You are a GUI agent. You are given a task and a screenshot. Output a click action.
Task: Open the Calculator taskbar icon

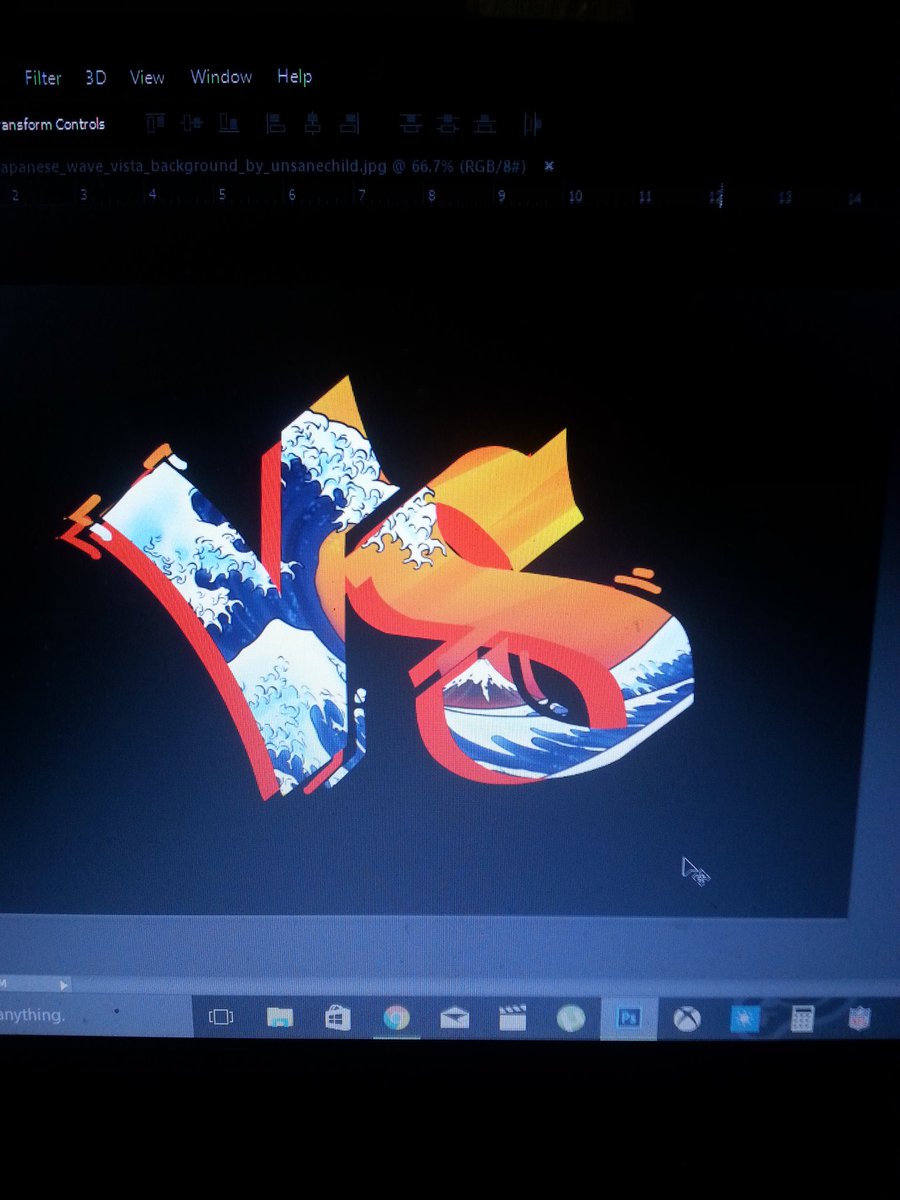point(801,1018)
